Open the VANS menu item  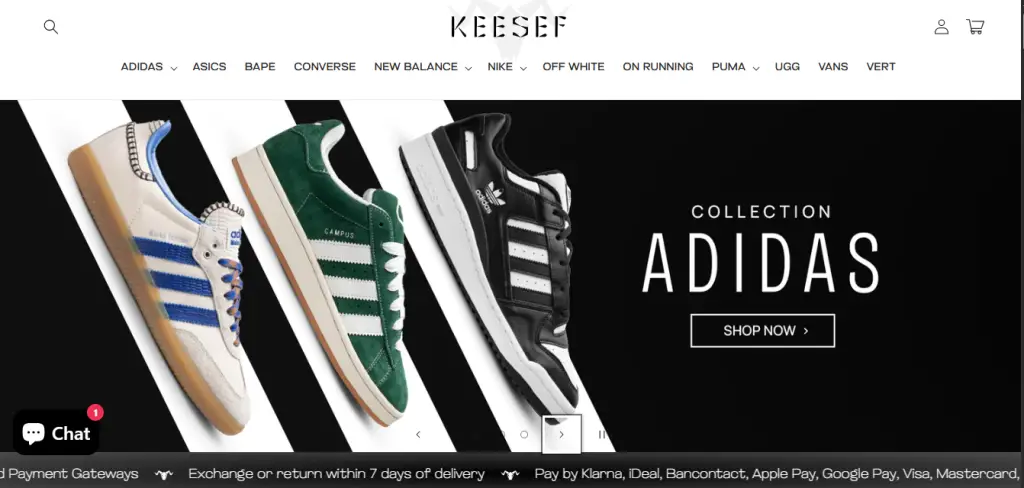[833, 67]
